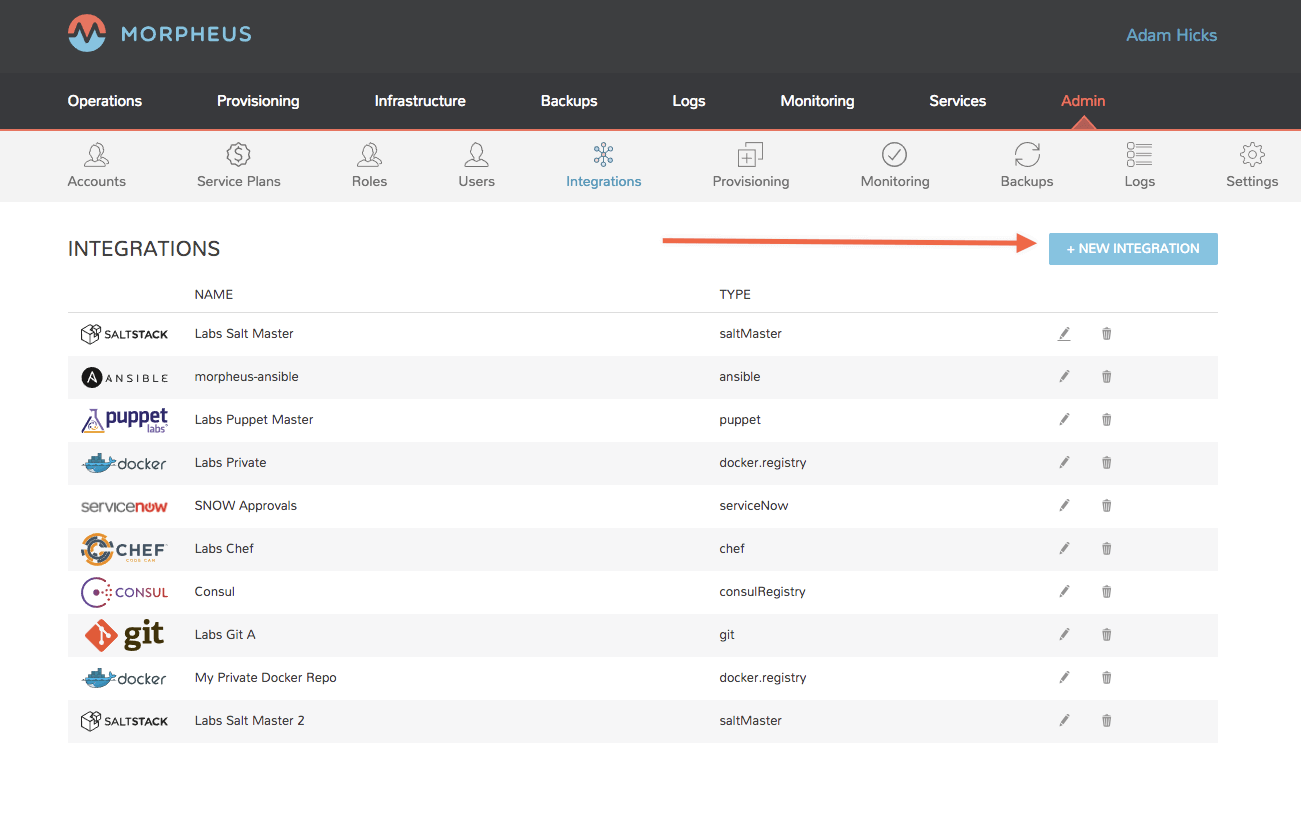Viewport: 1301px width, 829px height.
Task: Open Admin Settings gear
Action: 1252,166
